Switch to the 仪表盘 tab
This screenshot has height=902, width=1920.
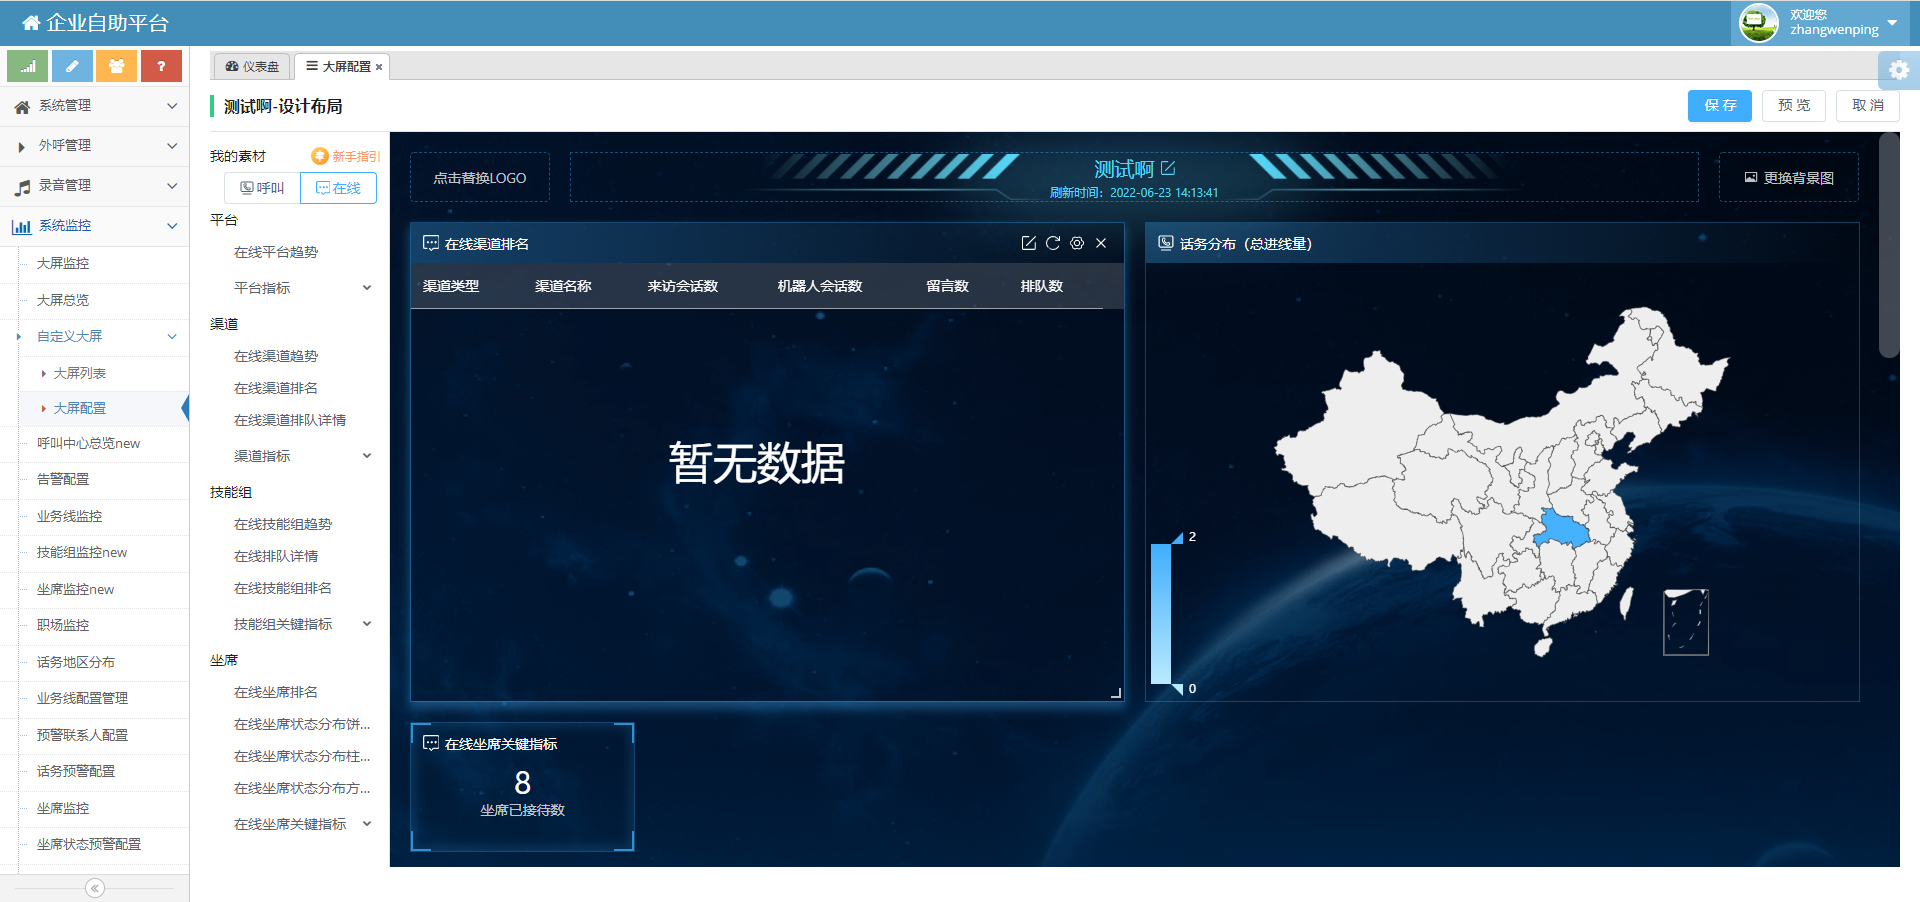point(252,67)
